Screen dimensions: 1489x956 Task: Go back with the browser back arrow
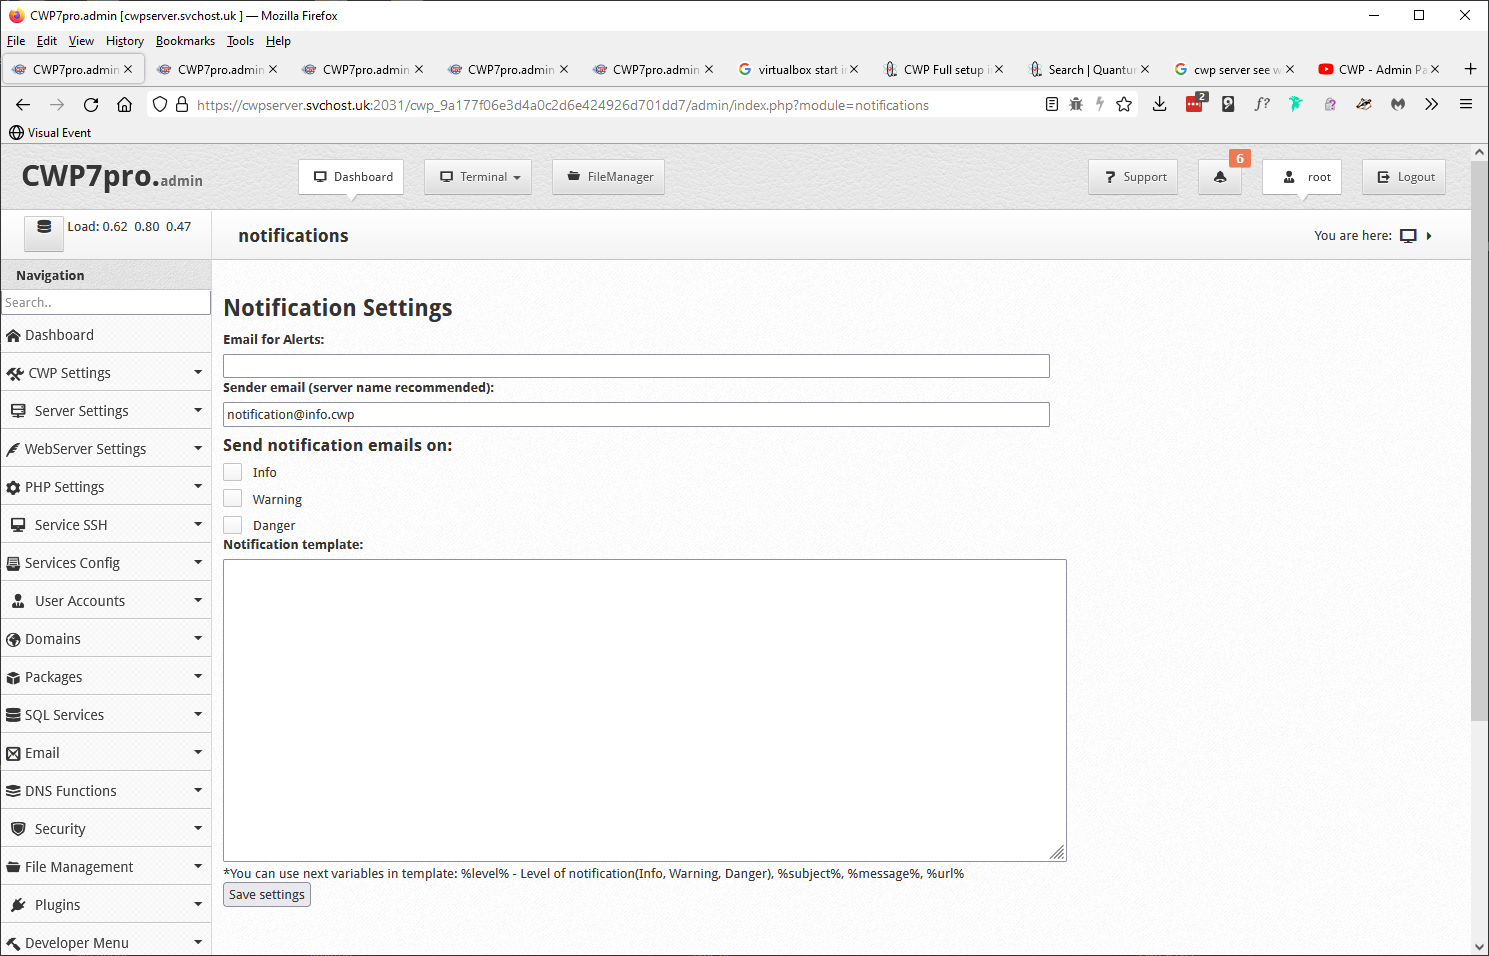[x=23, y=104]
